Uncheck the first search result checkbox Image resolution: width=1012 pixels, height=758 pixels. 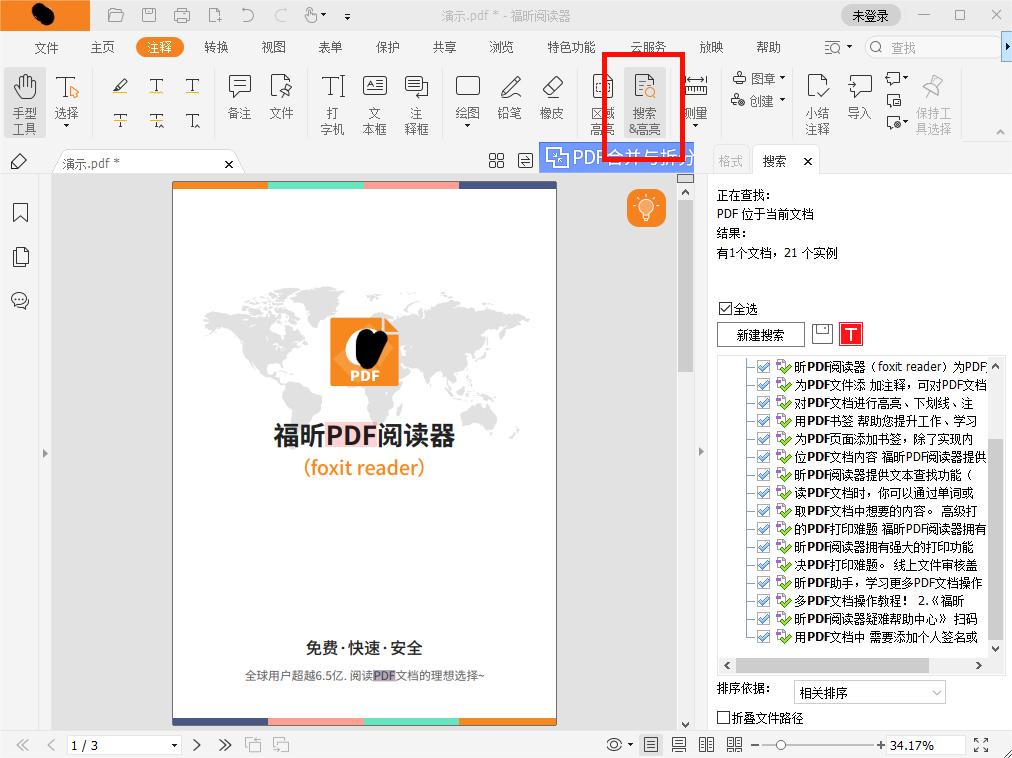pos(763,367)
